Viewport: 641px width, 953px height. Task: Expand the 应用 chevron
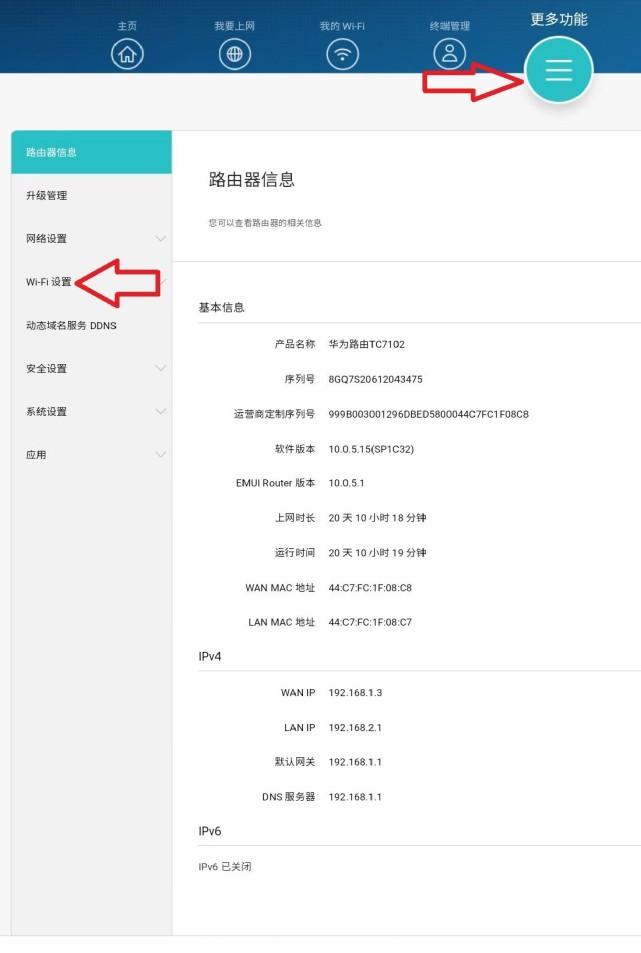click(x=160, y=454)
